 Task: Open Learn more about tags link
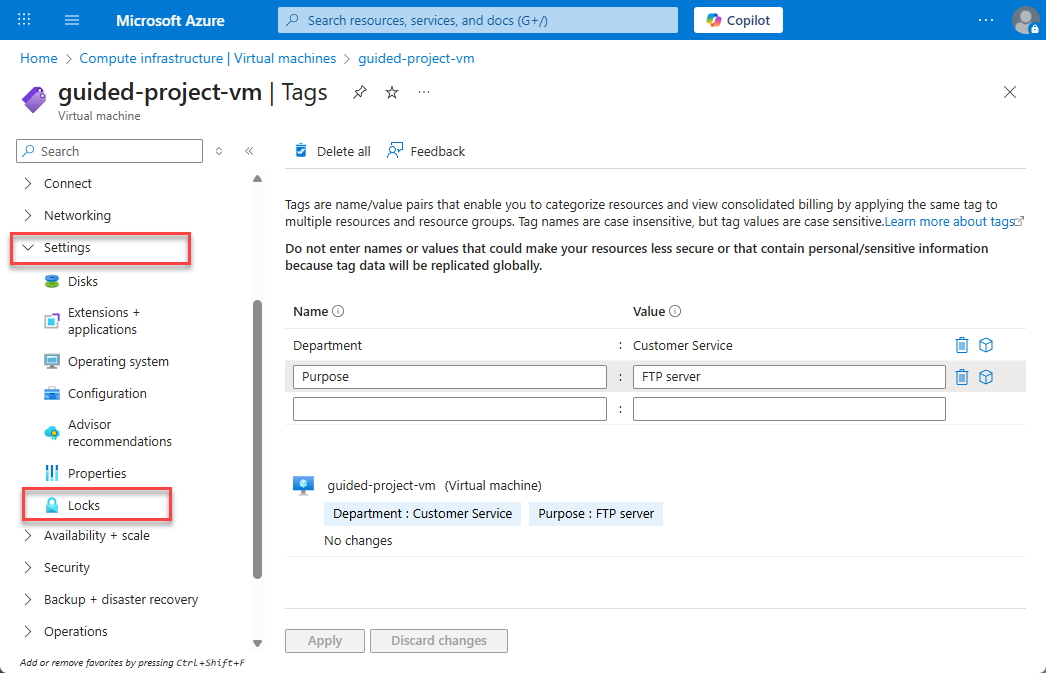coord(954,221)
